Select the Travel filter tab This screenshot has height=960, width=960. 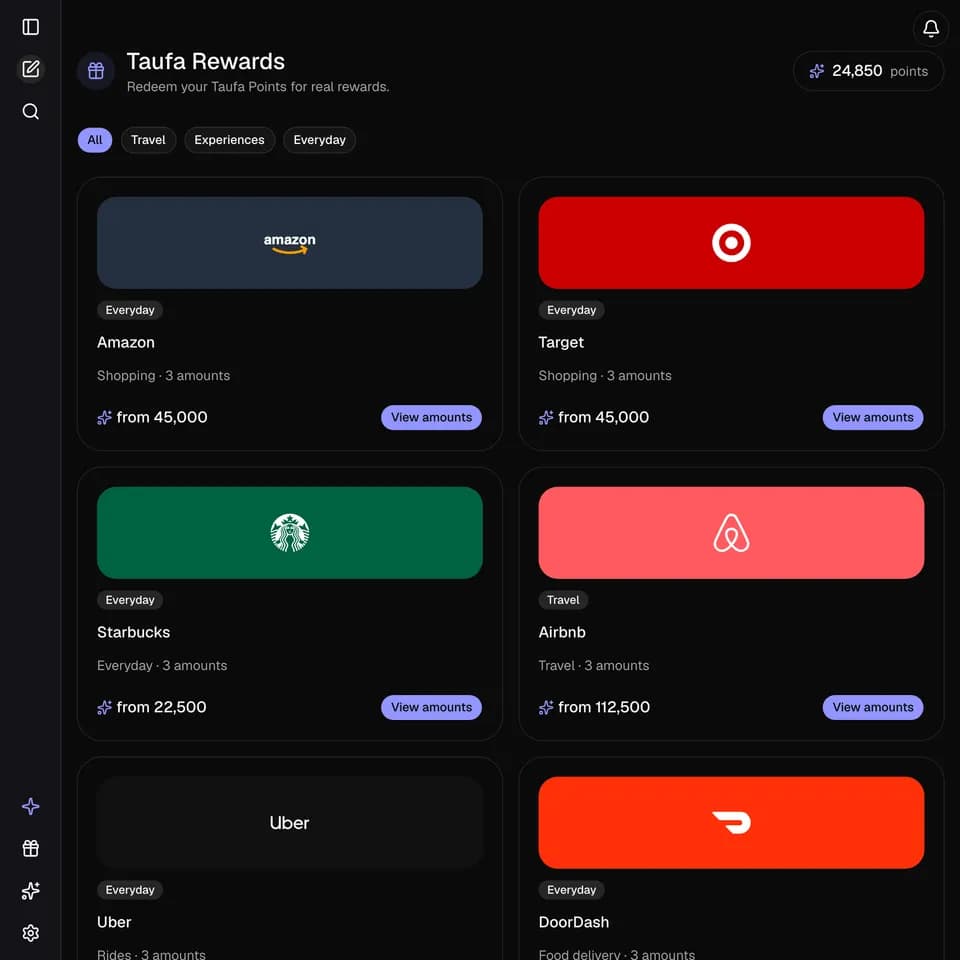[x=148, y=140]
